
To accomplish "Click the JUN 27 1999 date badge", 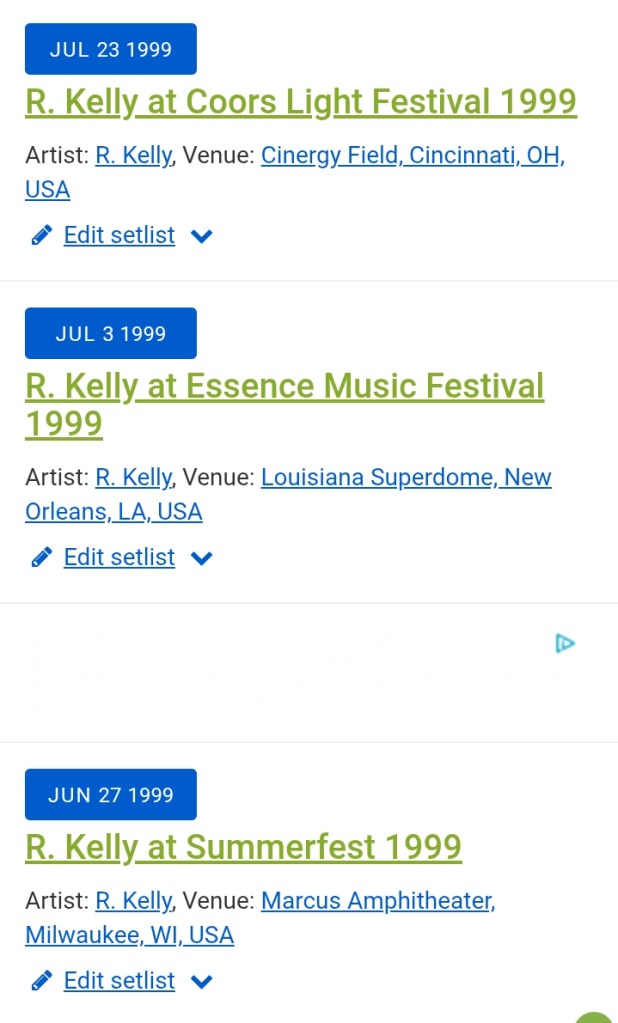I will pos(110,795).
